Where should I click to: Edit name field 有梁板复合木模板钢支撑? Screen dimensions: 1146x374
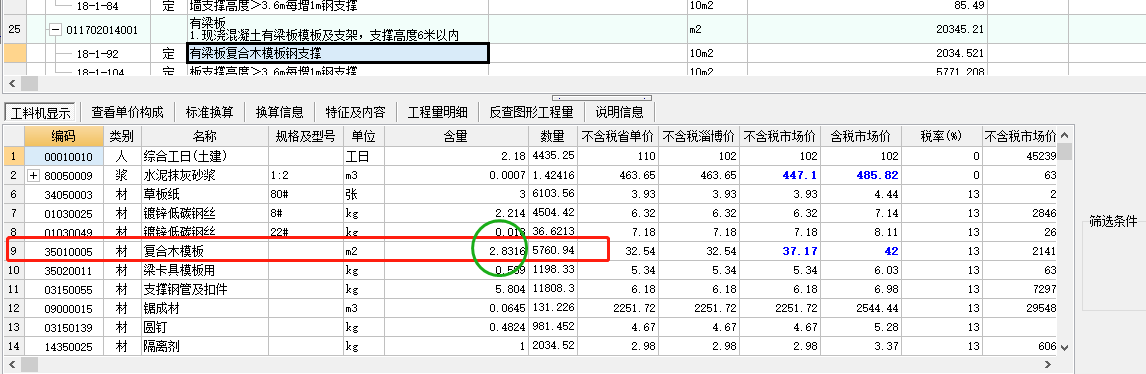(x=338, y=53)
